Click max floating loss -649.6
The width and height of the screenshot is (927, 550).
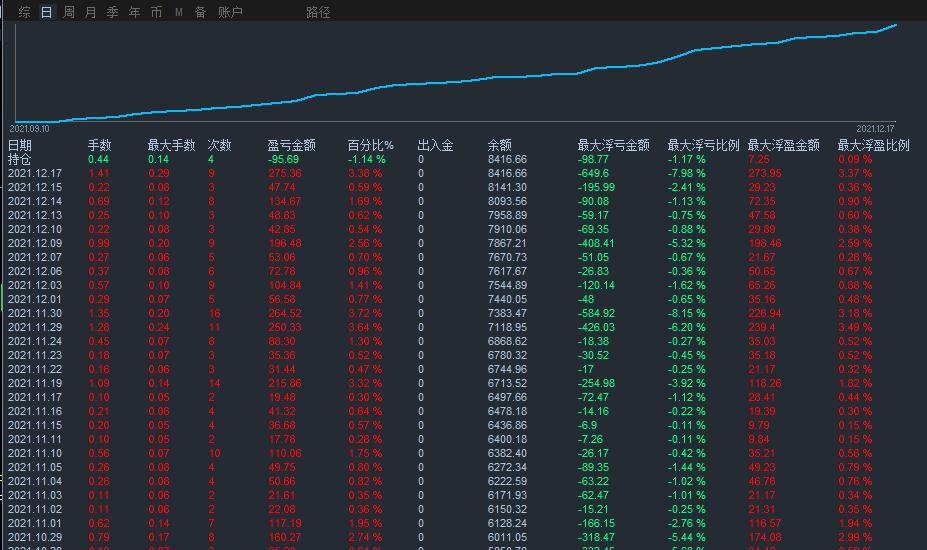coord(593,173)
